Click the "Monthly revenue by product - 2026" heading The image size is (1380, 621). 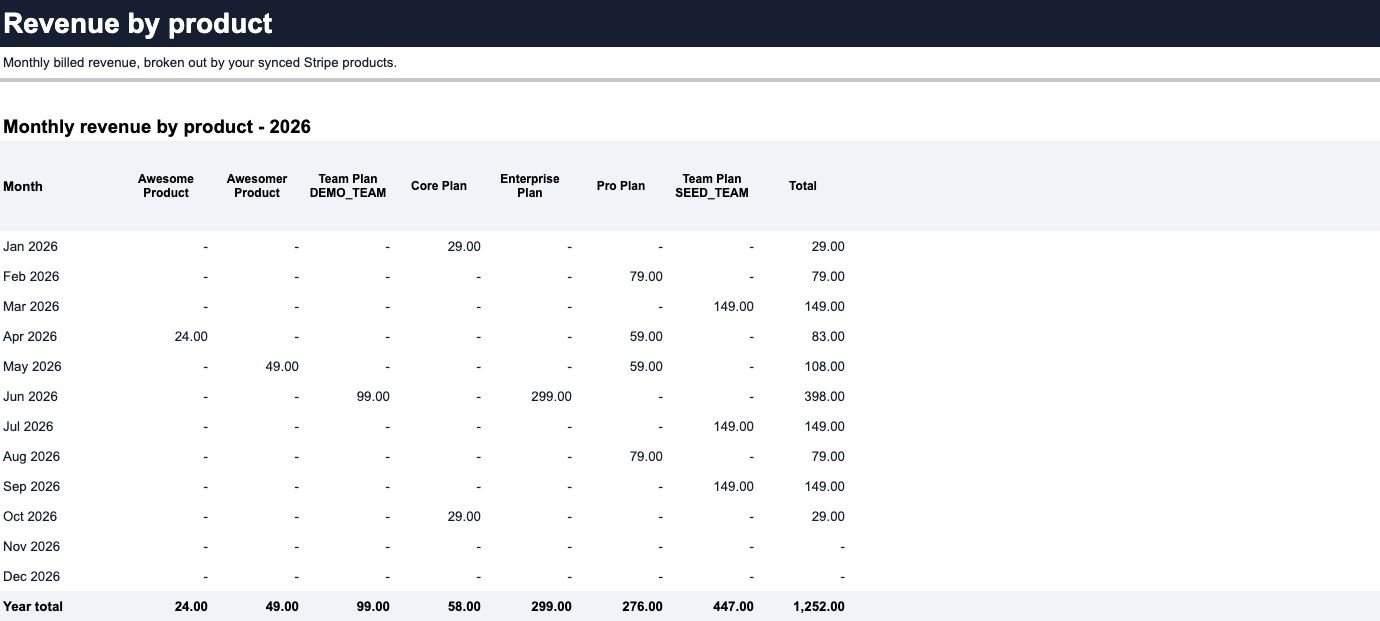157,127
